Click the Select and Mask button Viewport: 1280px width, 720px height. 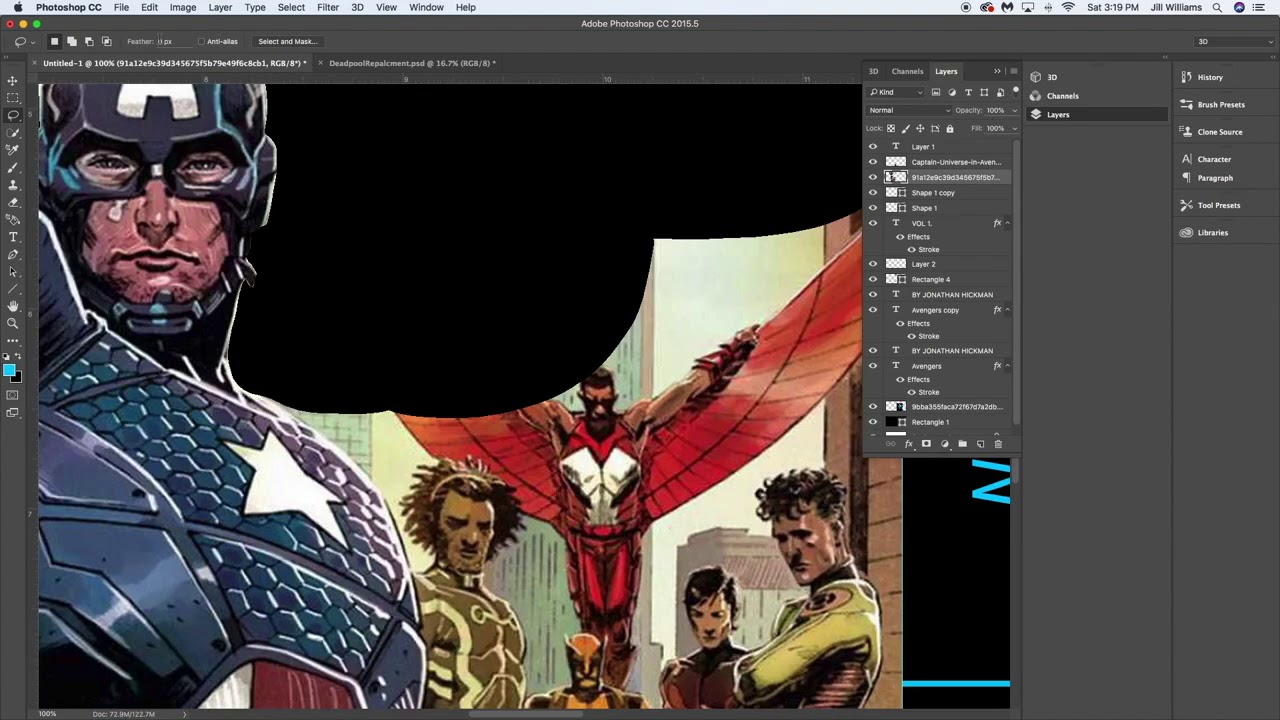[287, 42]
